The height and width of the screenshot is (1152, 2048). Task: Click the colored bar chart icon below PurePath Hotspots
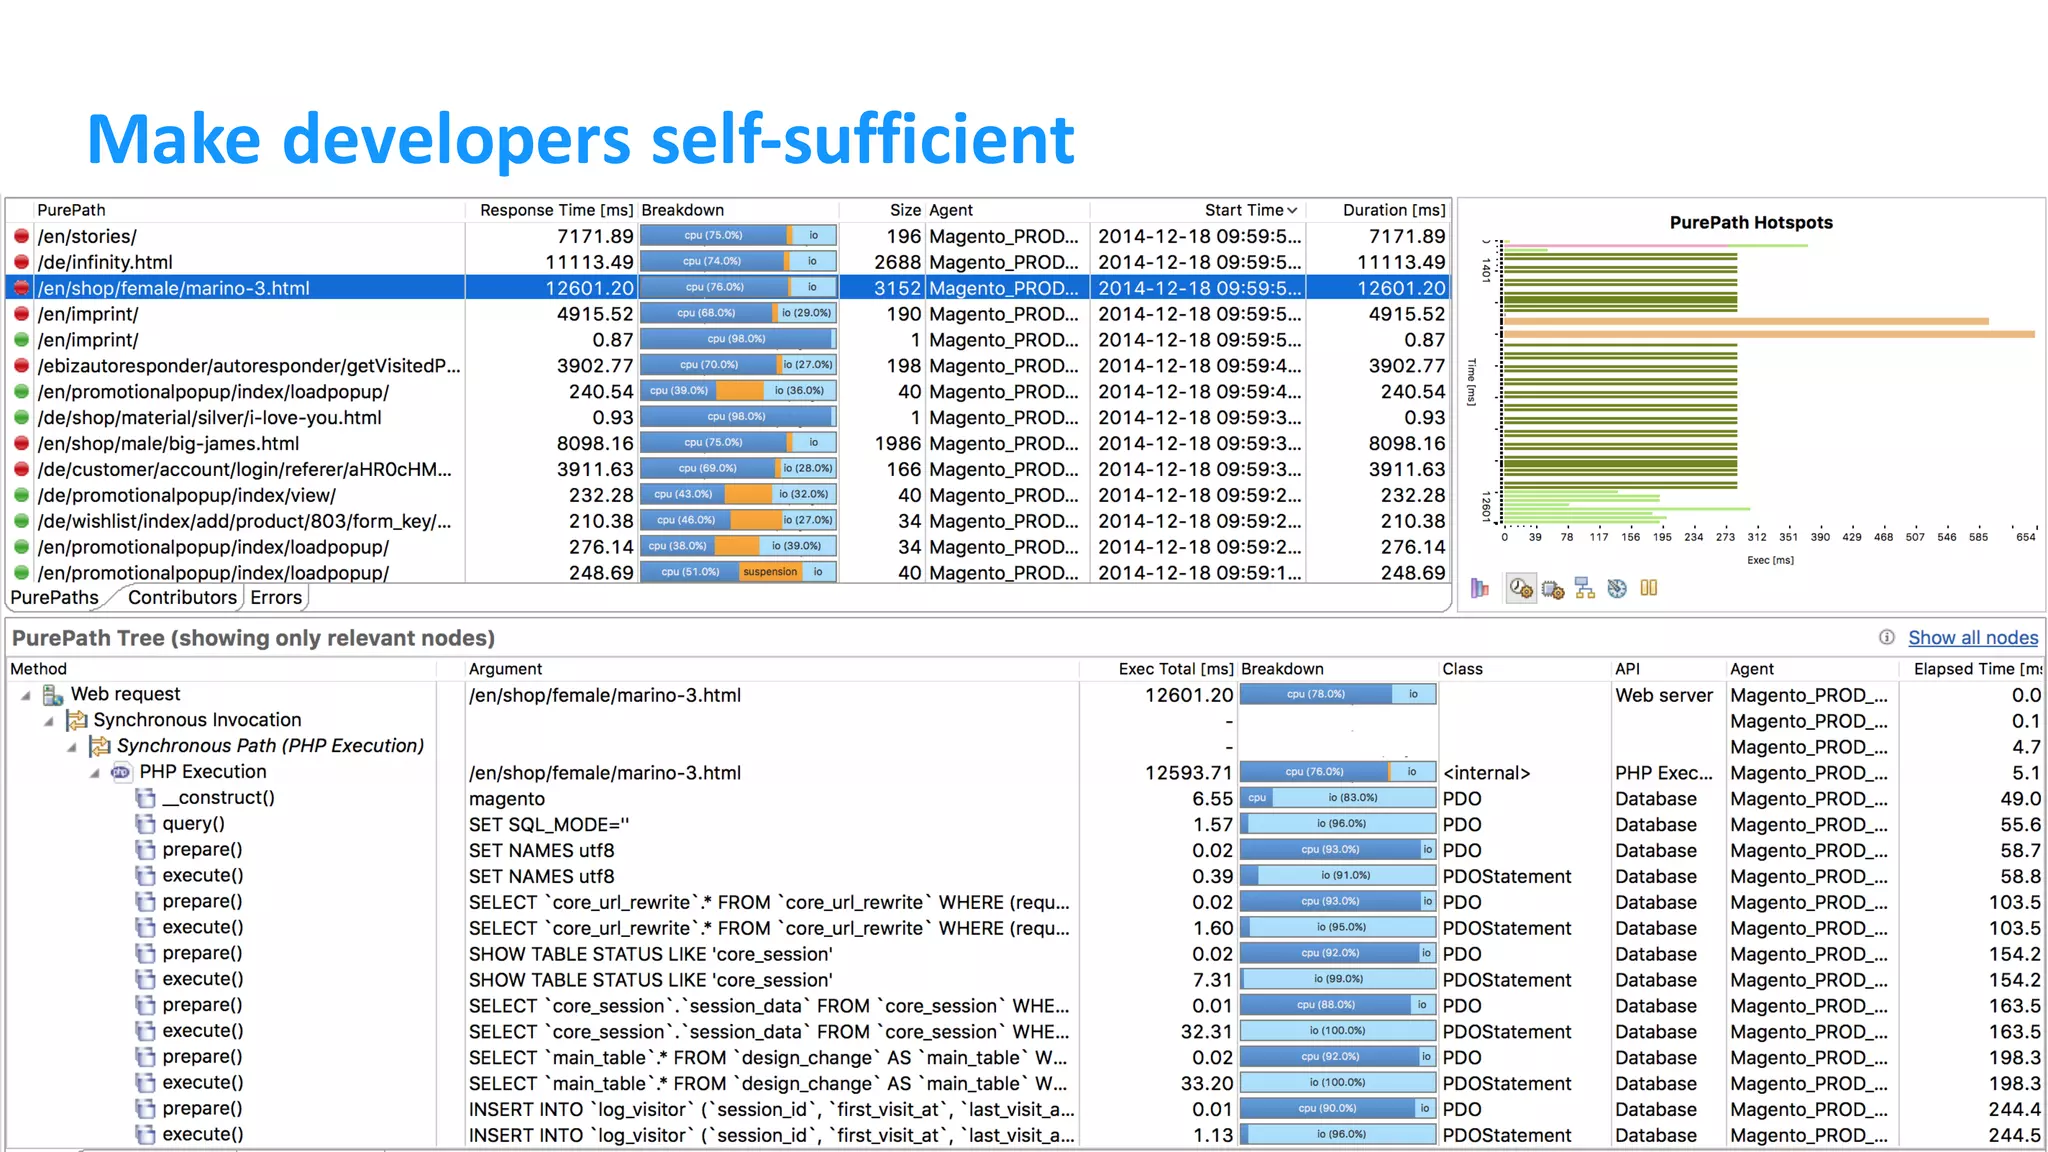tap(1480, 588)
